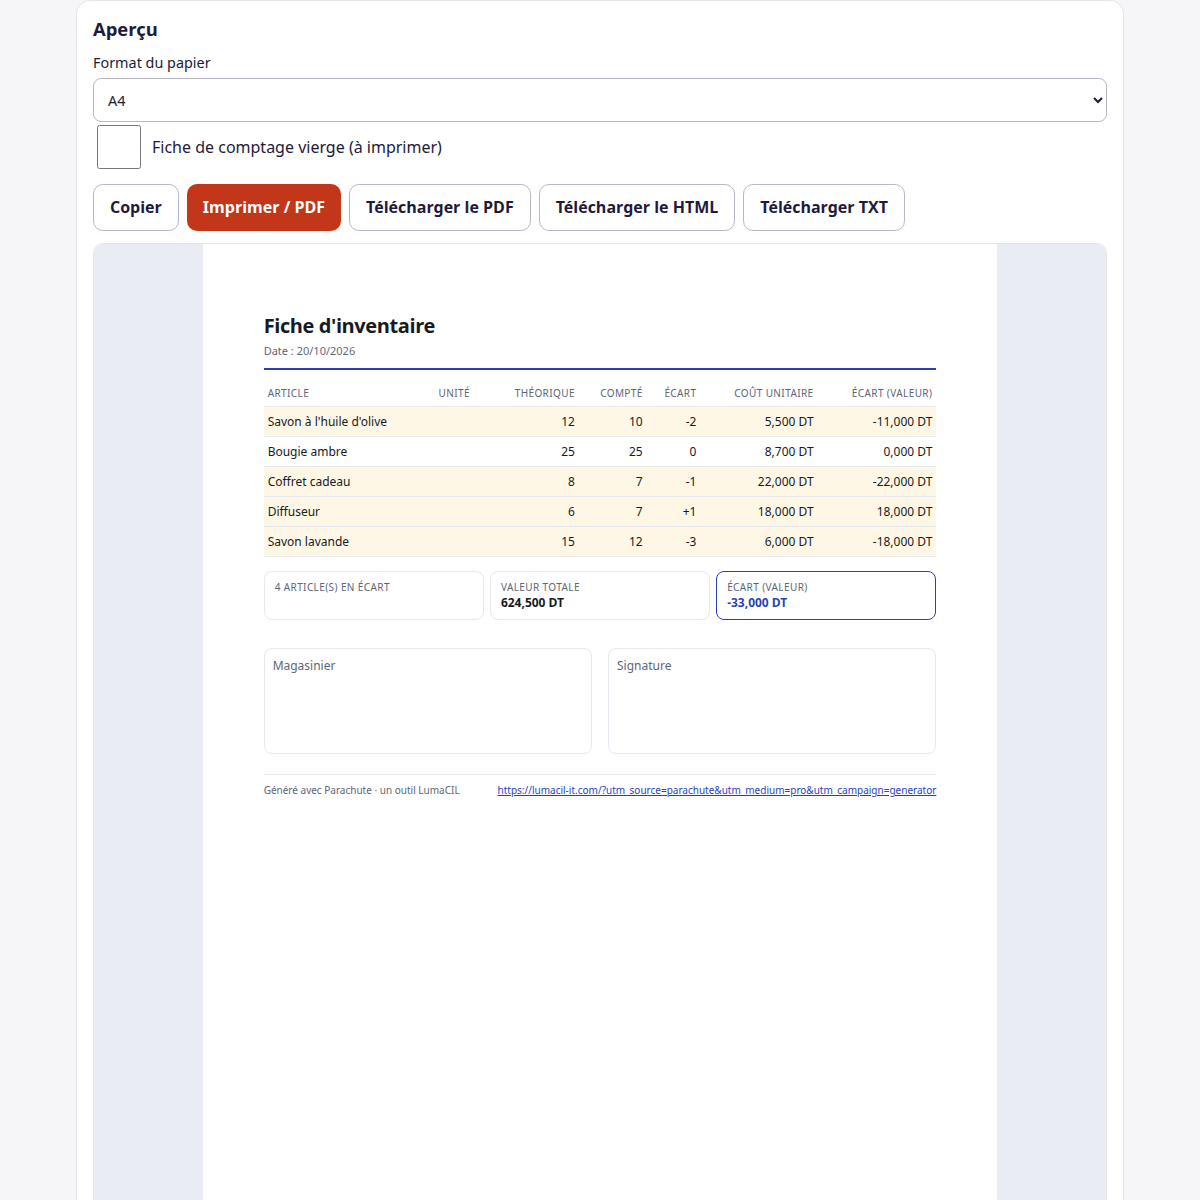Viewport: 1200px width, 1200px height.
Task: Click the Généré avec Parachute footer text
Action: 362,790
